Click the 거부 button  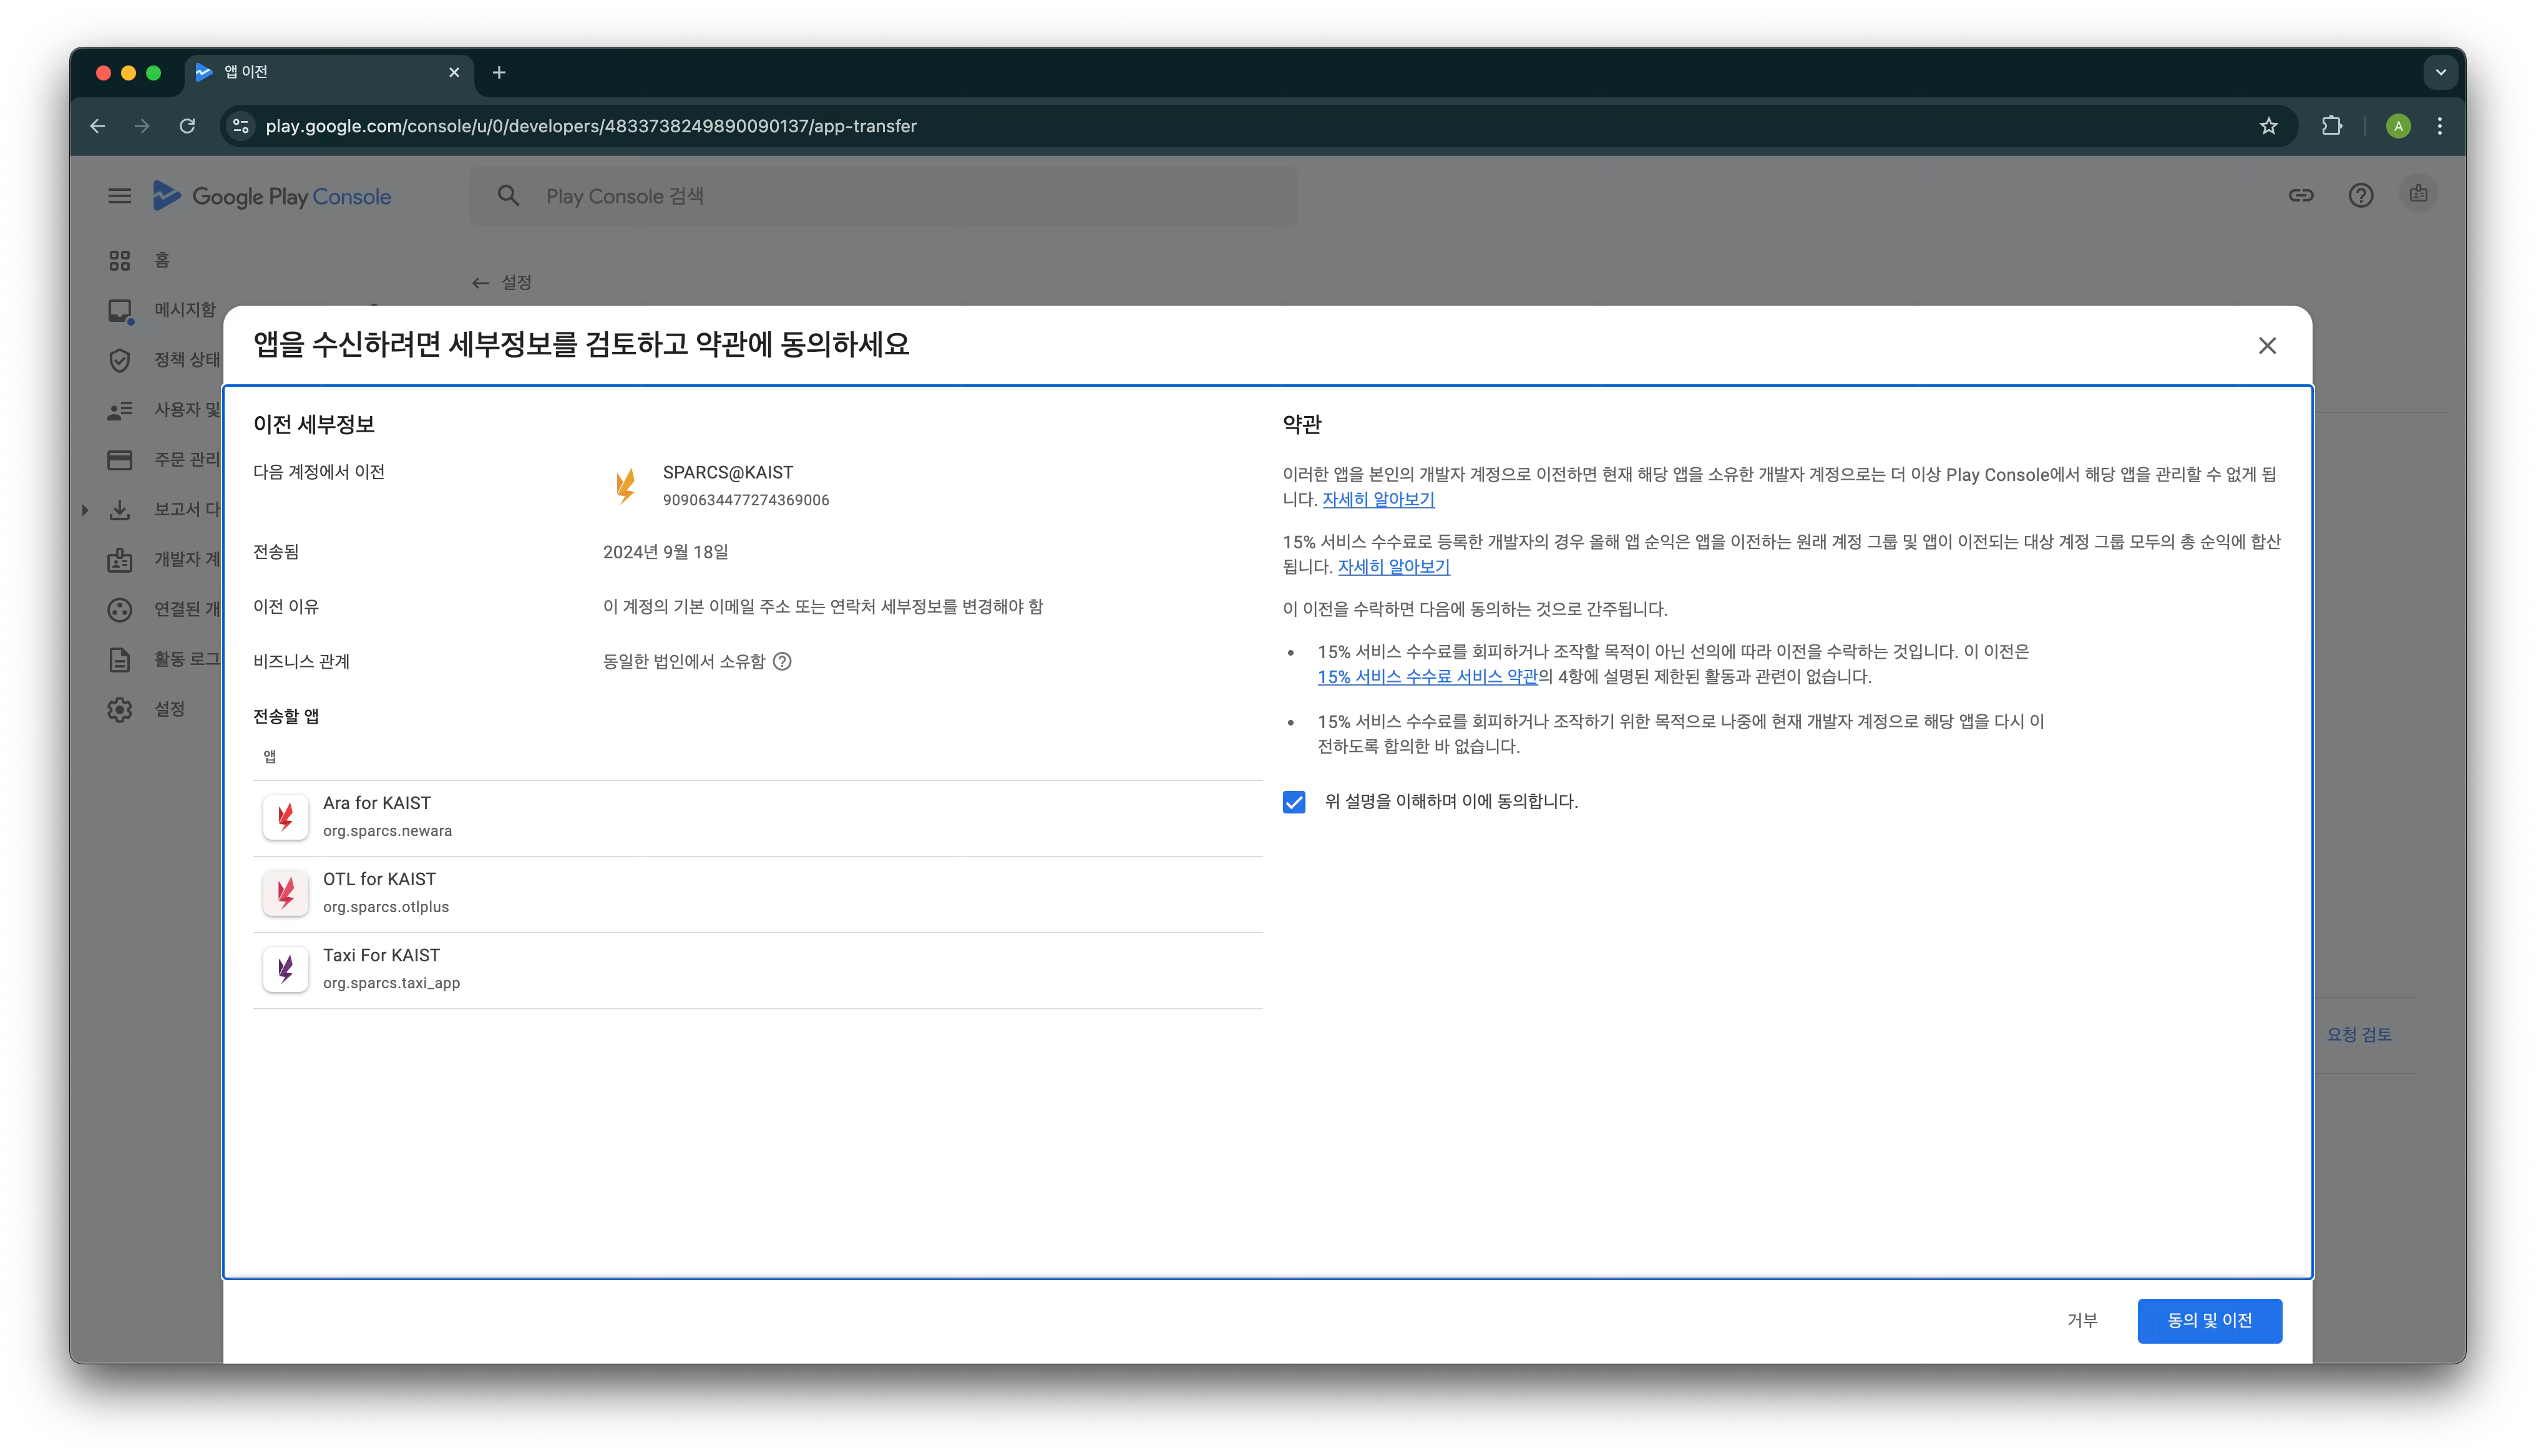(2082, 1320)
